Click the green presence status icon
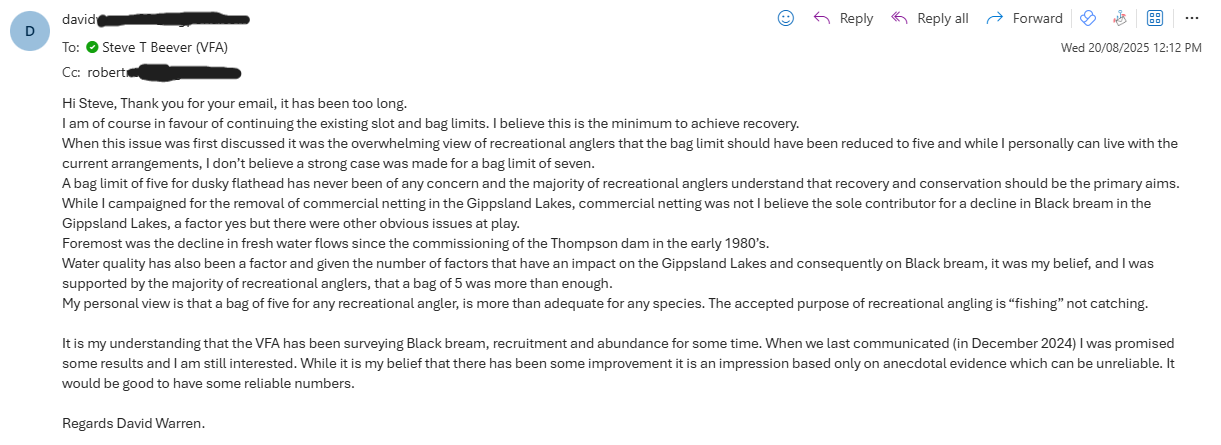 [92, 46]
